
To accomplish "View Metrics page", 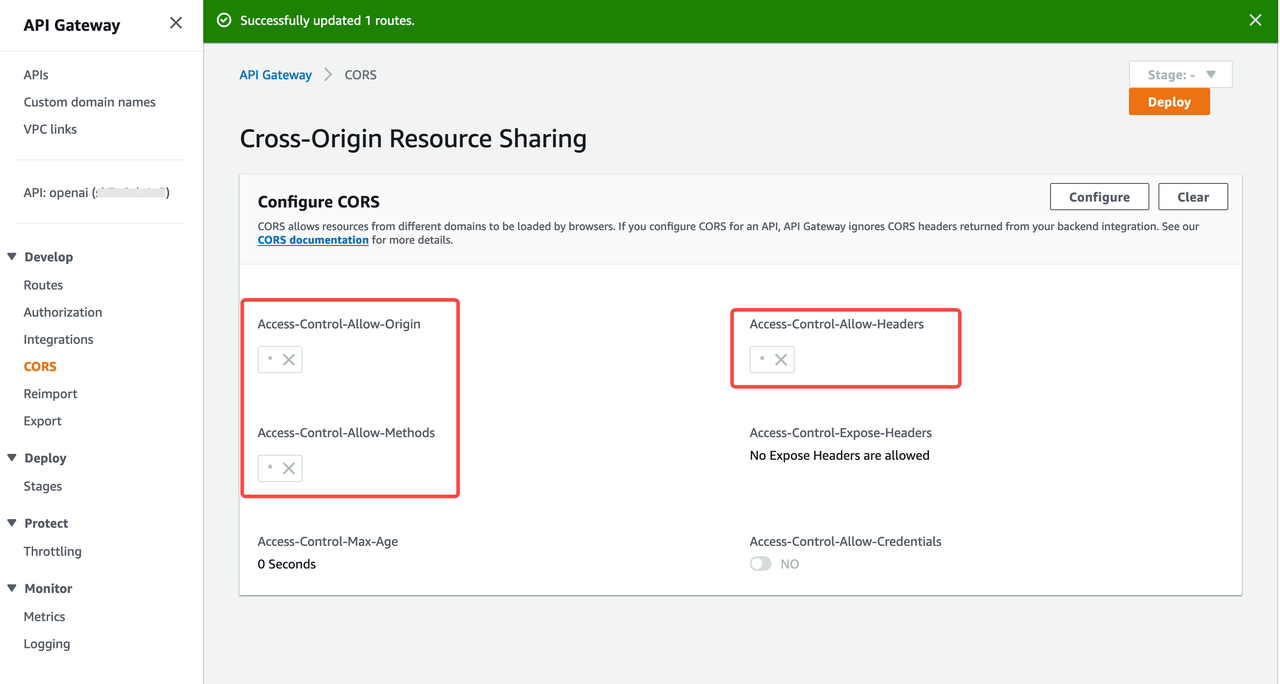I will (44, 617).
